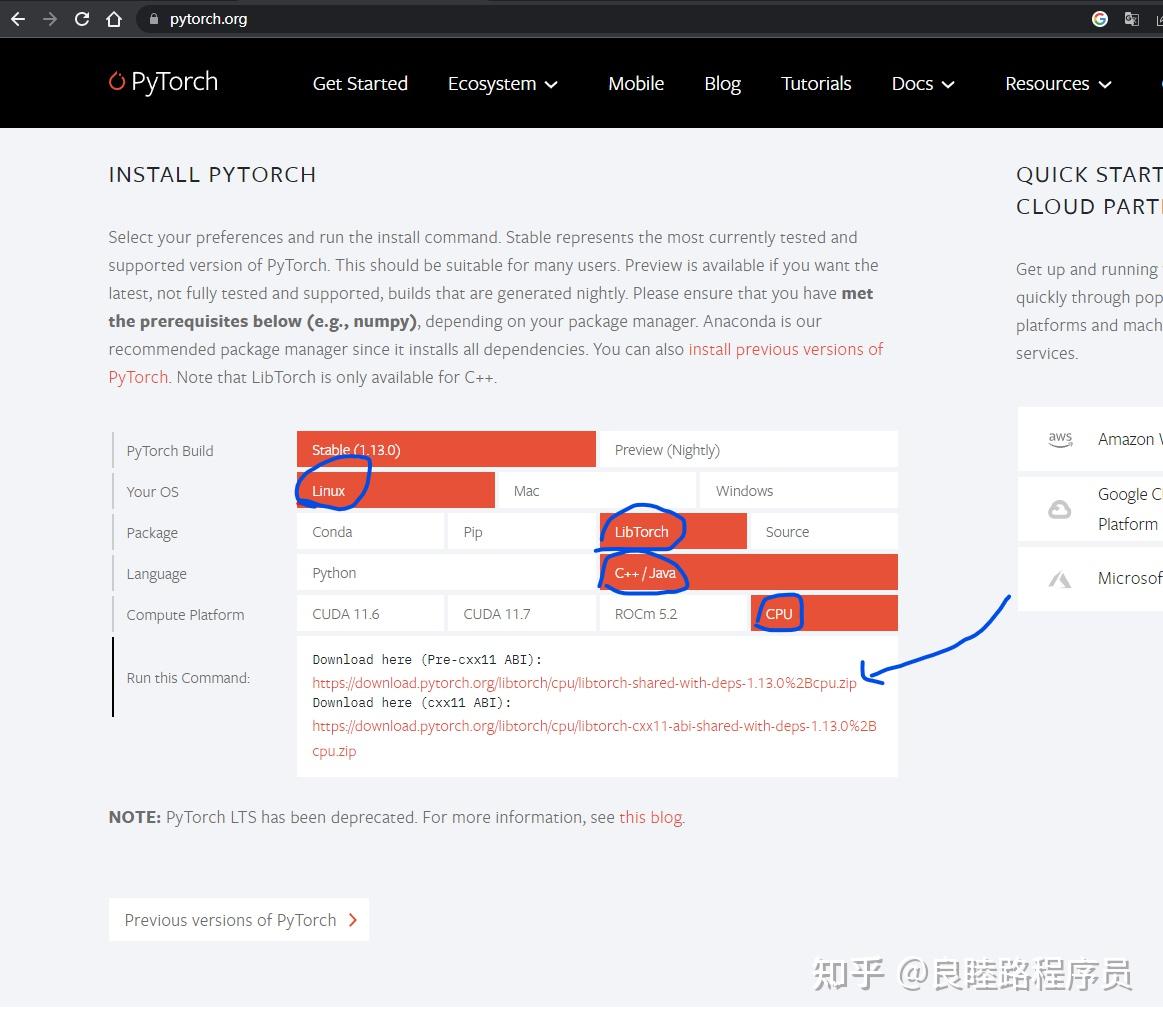Screen dimensions: 1163x1022
Task: Select the Amazon Web Services partner icon
Action: pyautogui.click(x=1060, y=438)
